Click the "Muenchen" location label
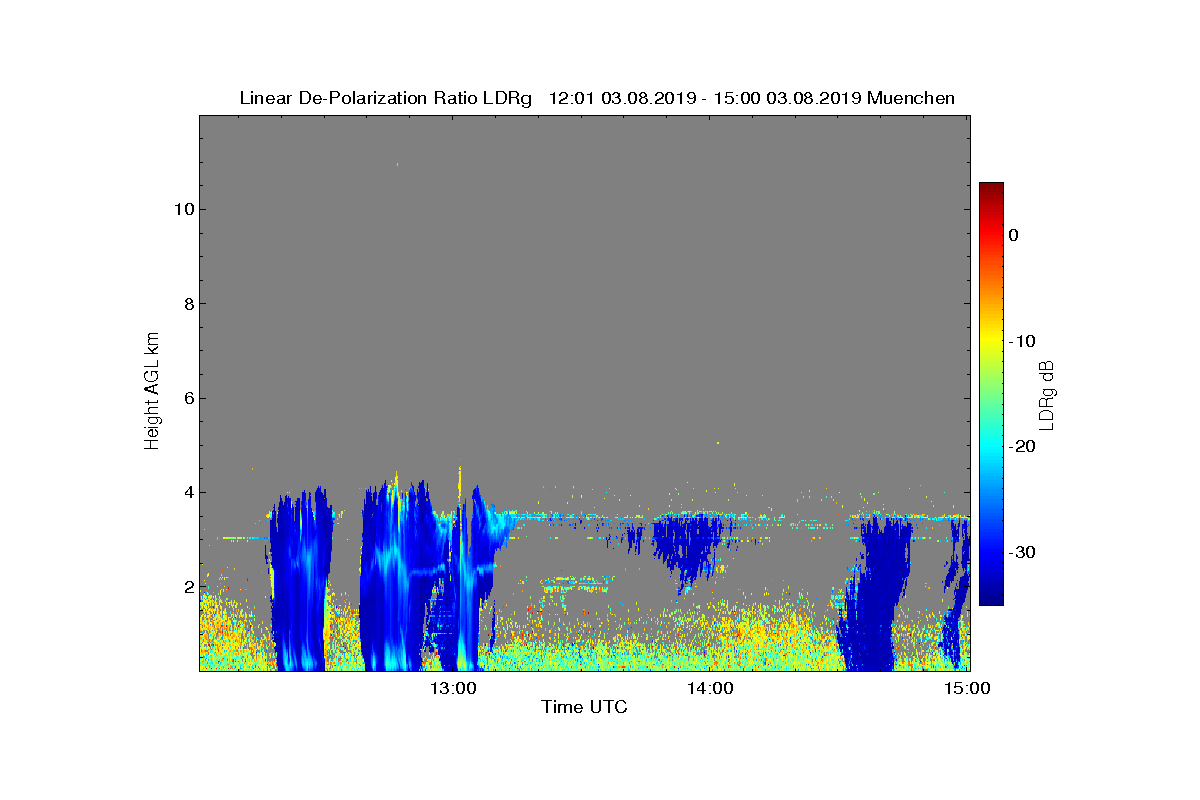This screenshot has width=1200, height=800. (911, 98)
